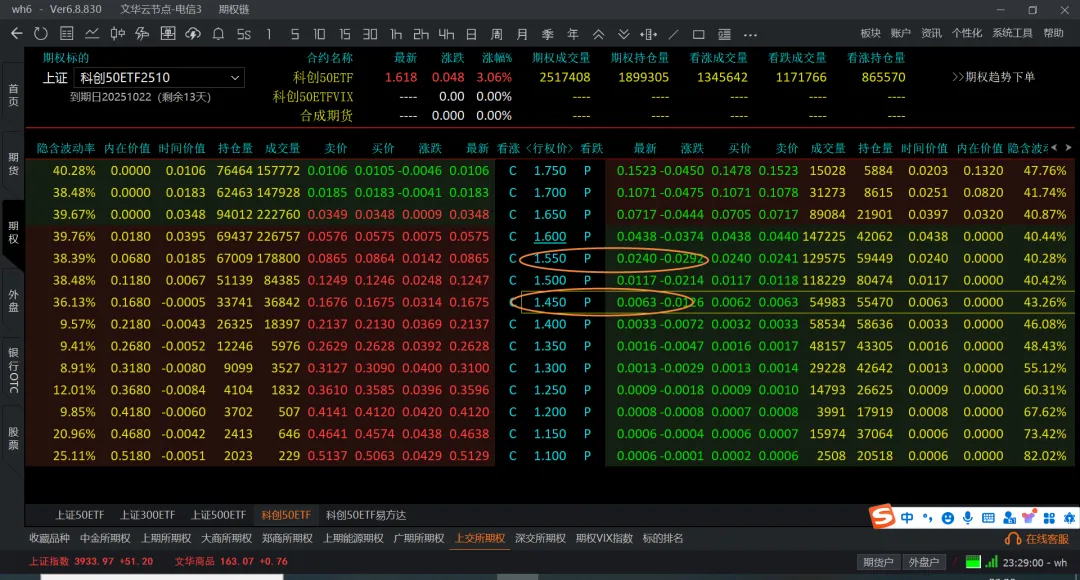
Task: Open the quote list icon
Action: coord(67,33)
